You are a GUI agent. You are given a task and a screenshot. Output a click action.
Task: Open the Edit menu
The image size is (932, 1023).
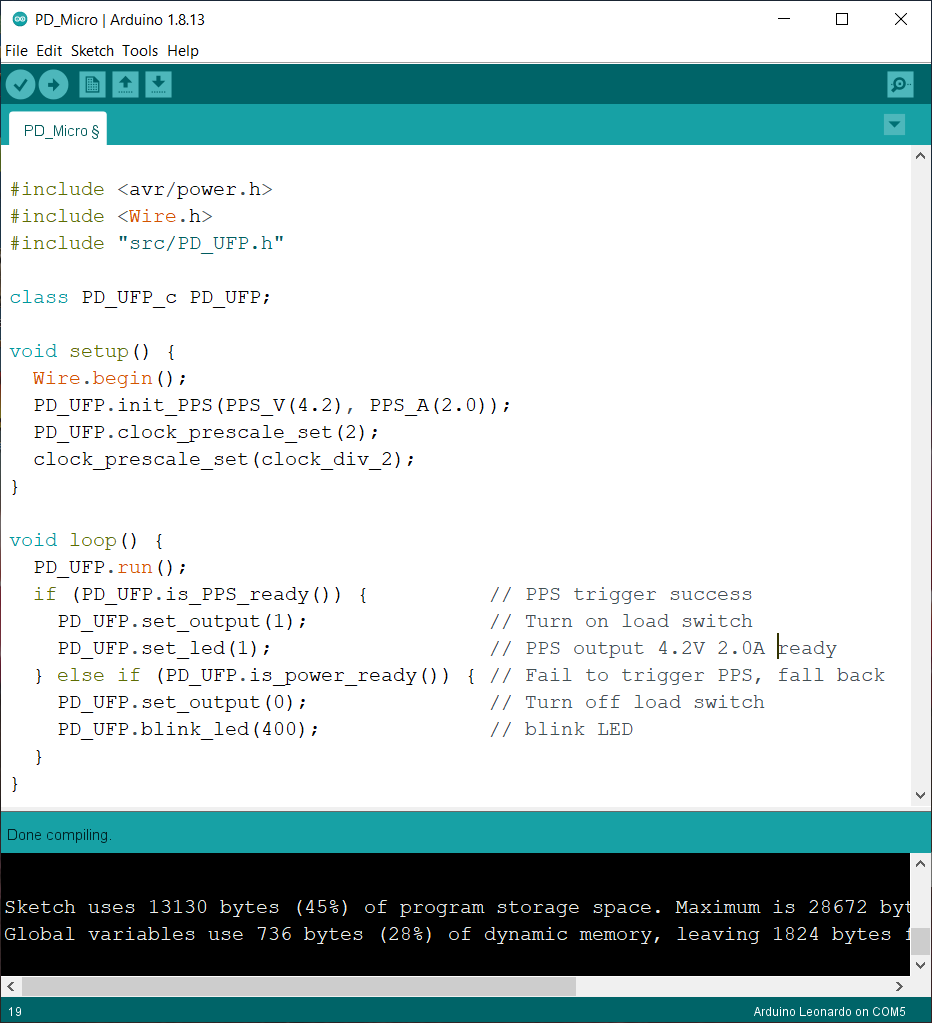[49, 51]
